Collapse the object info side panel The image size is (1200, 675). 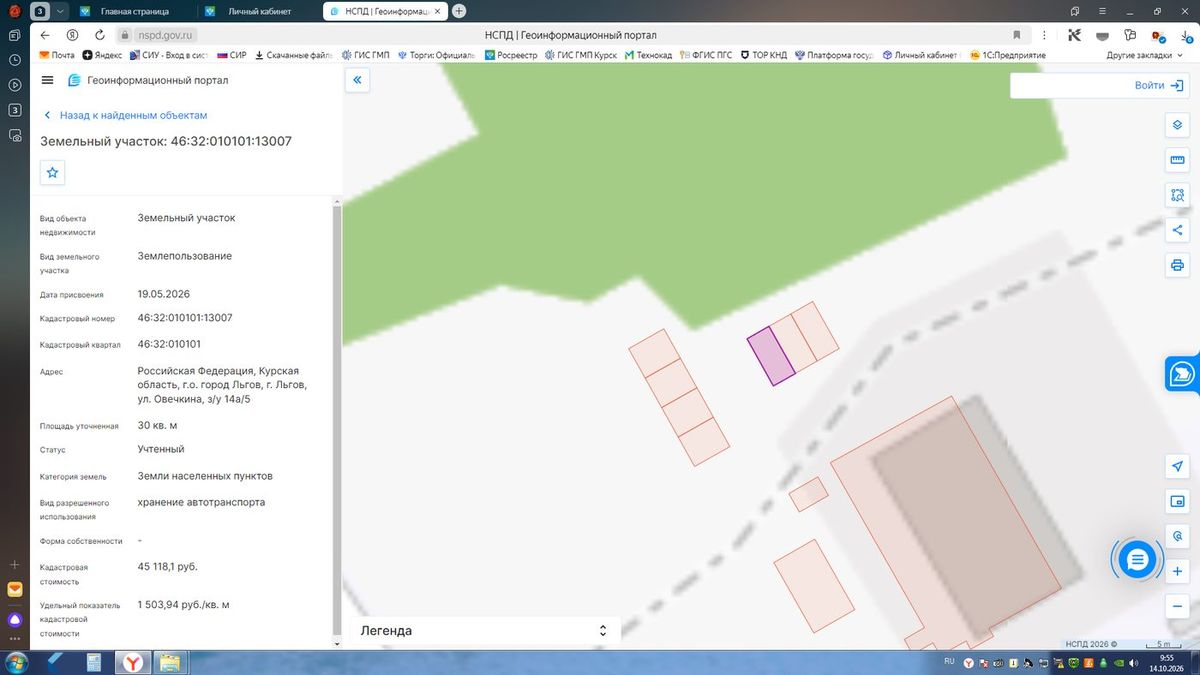coord(358,80)
